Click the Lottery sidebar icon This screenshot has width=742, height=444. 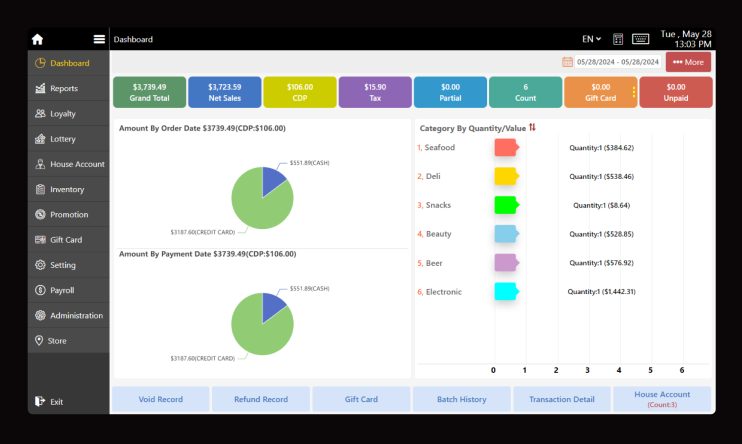tap(40, 139)
